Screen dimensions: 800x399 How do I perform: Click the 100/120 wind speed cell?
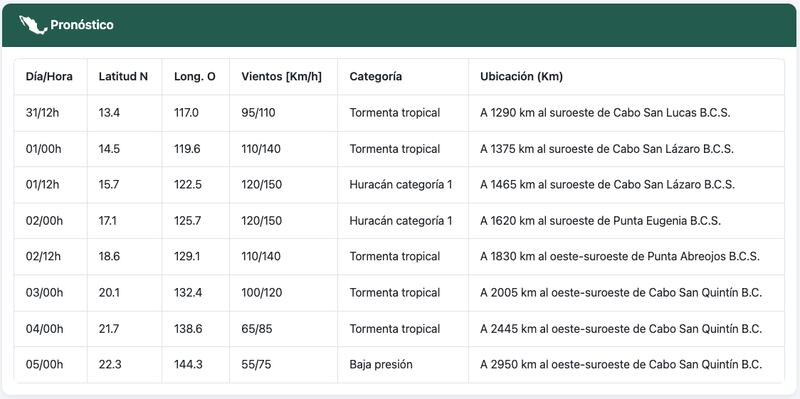[x=283, y=293]
